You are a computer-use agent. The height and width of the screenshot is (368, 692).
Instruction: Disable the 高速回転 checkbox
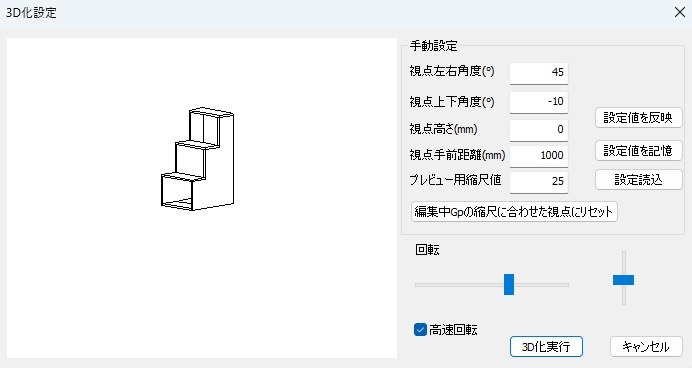[420, 330]
